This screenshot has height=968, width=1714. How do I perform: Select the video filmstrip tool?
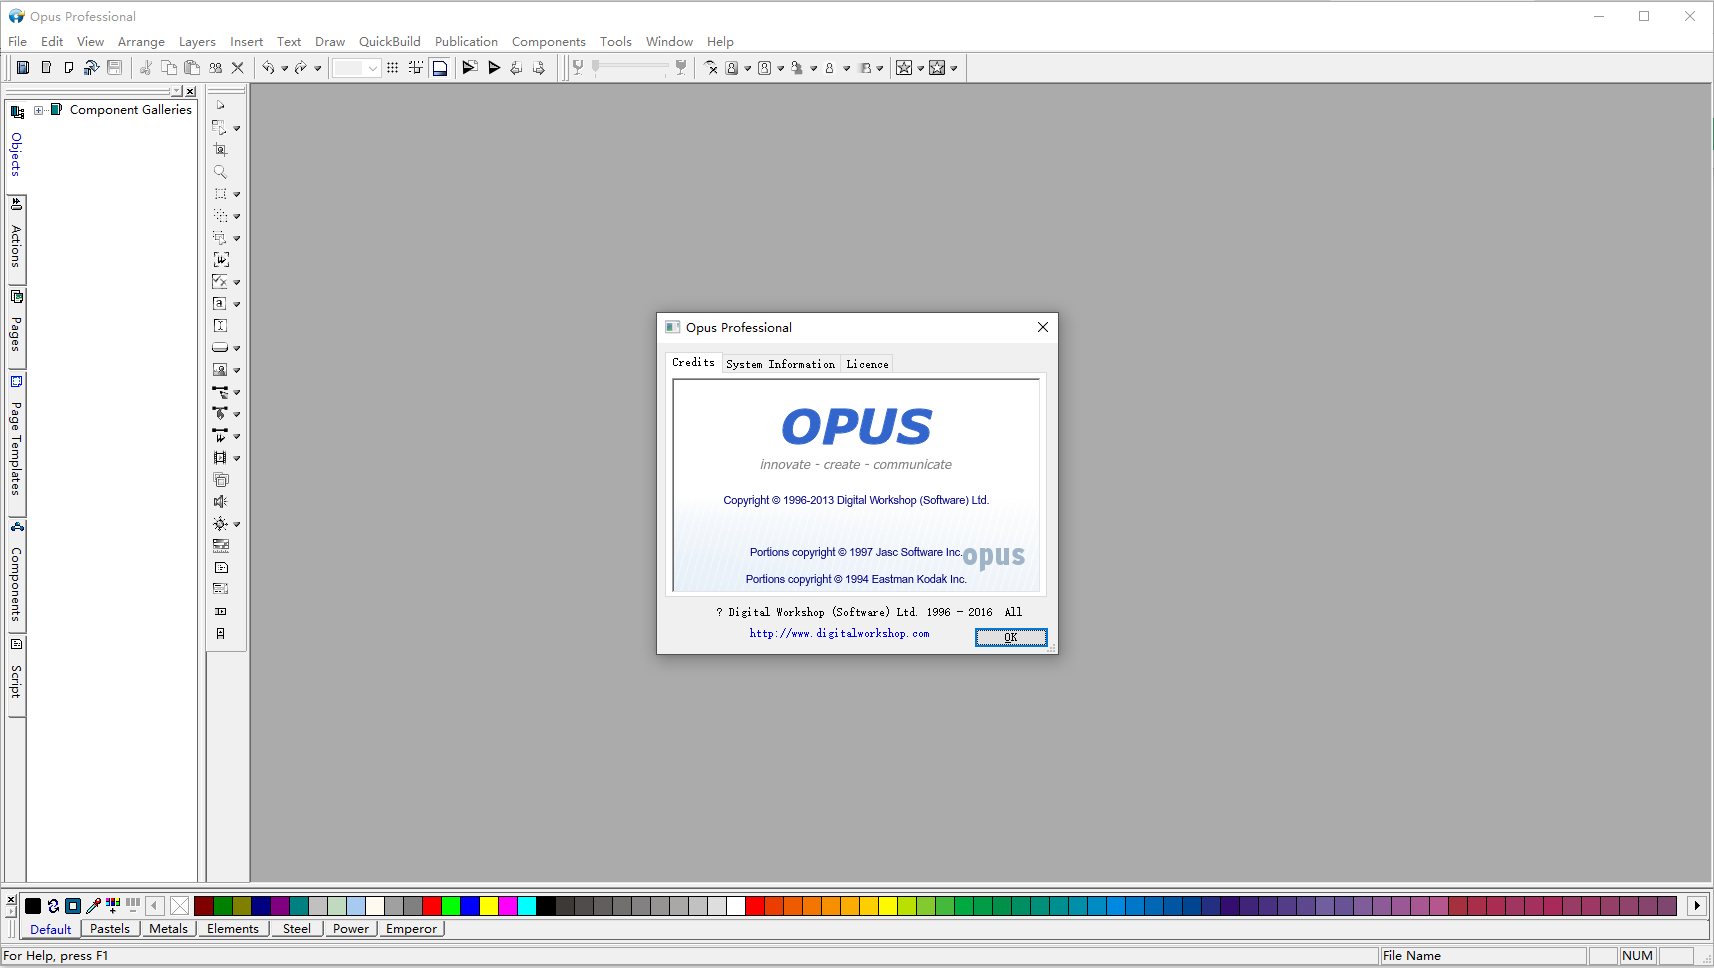point(220,458)
